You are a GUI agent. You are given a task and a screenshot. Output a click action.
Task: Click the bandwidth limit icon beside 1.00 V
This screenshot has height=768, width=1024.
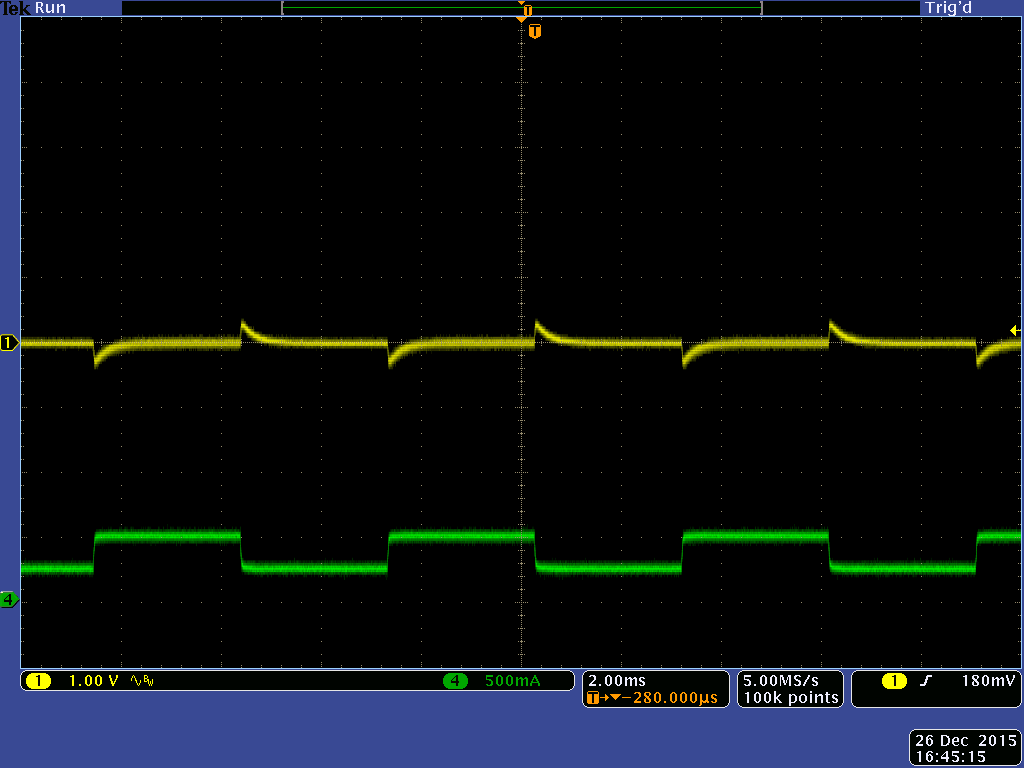point(142,681)
